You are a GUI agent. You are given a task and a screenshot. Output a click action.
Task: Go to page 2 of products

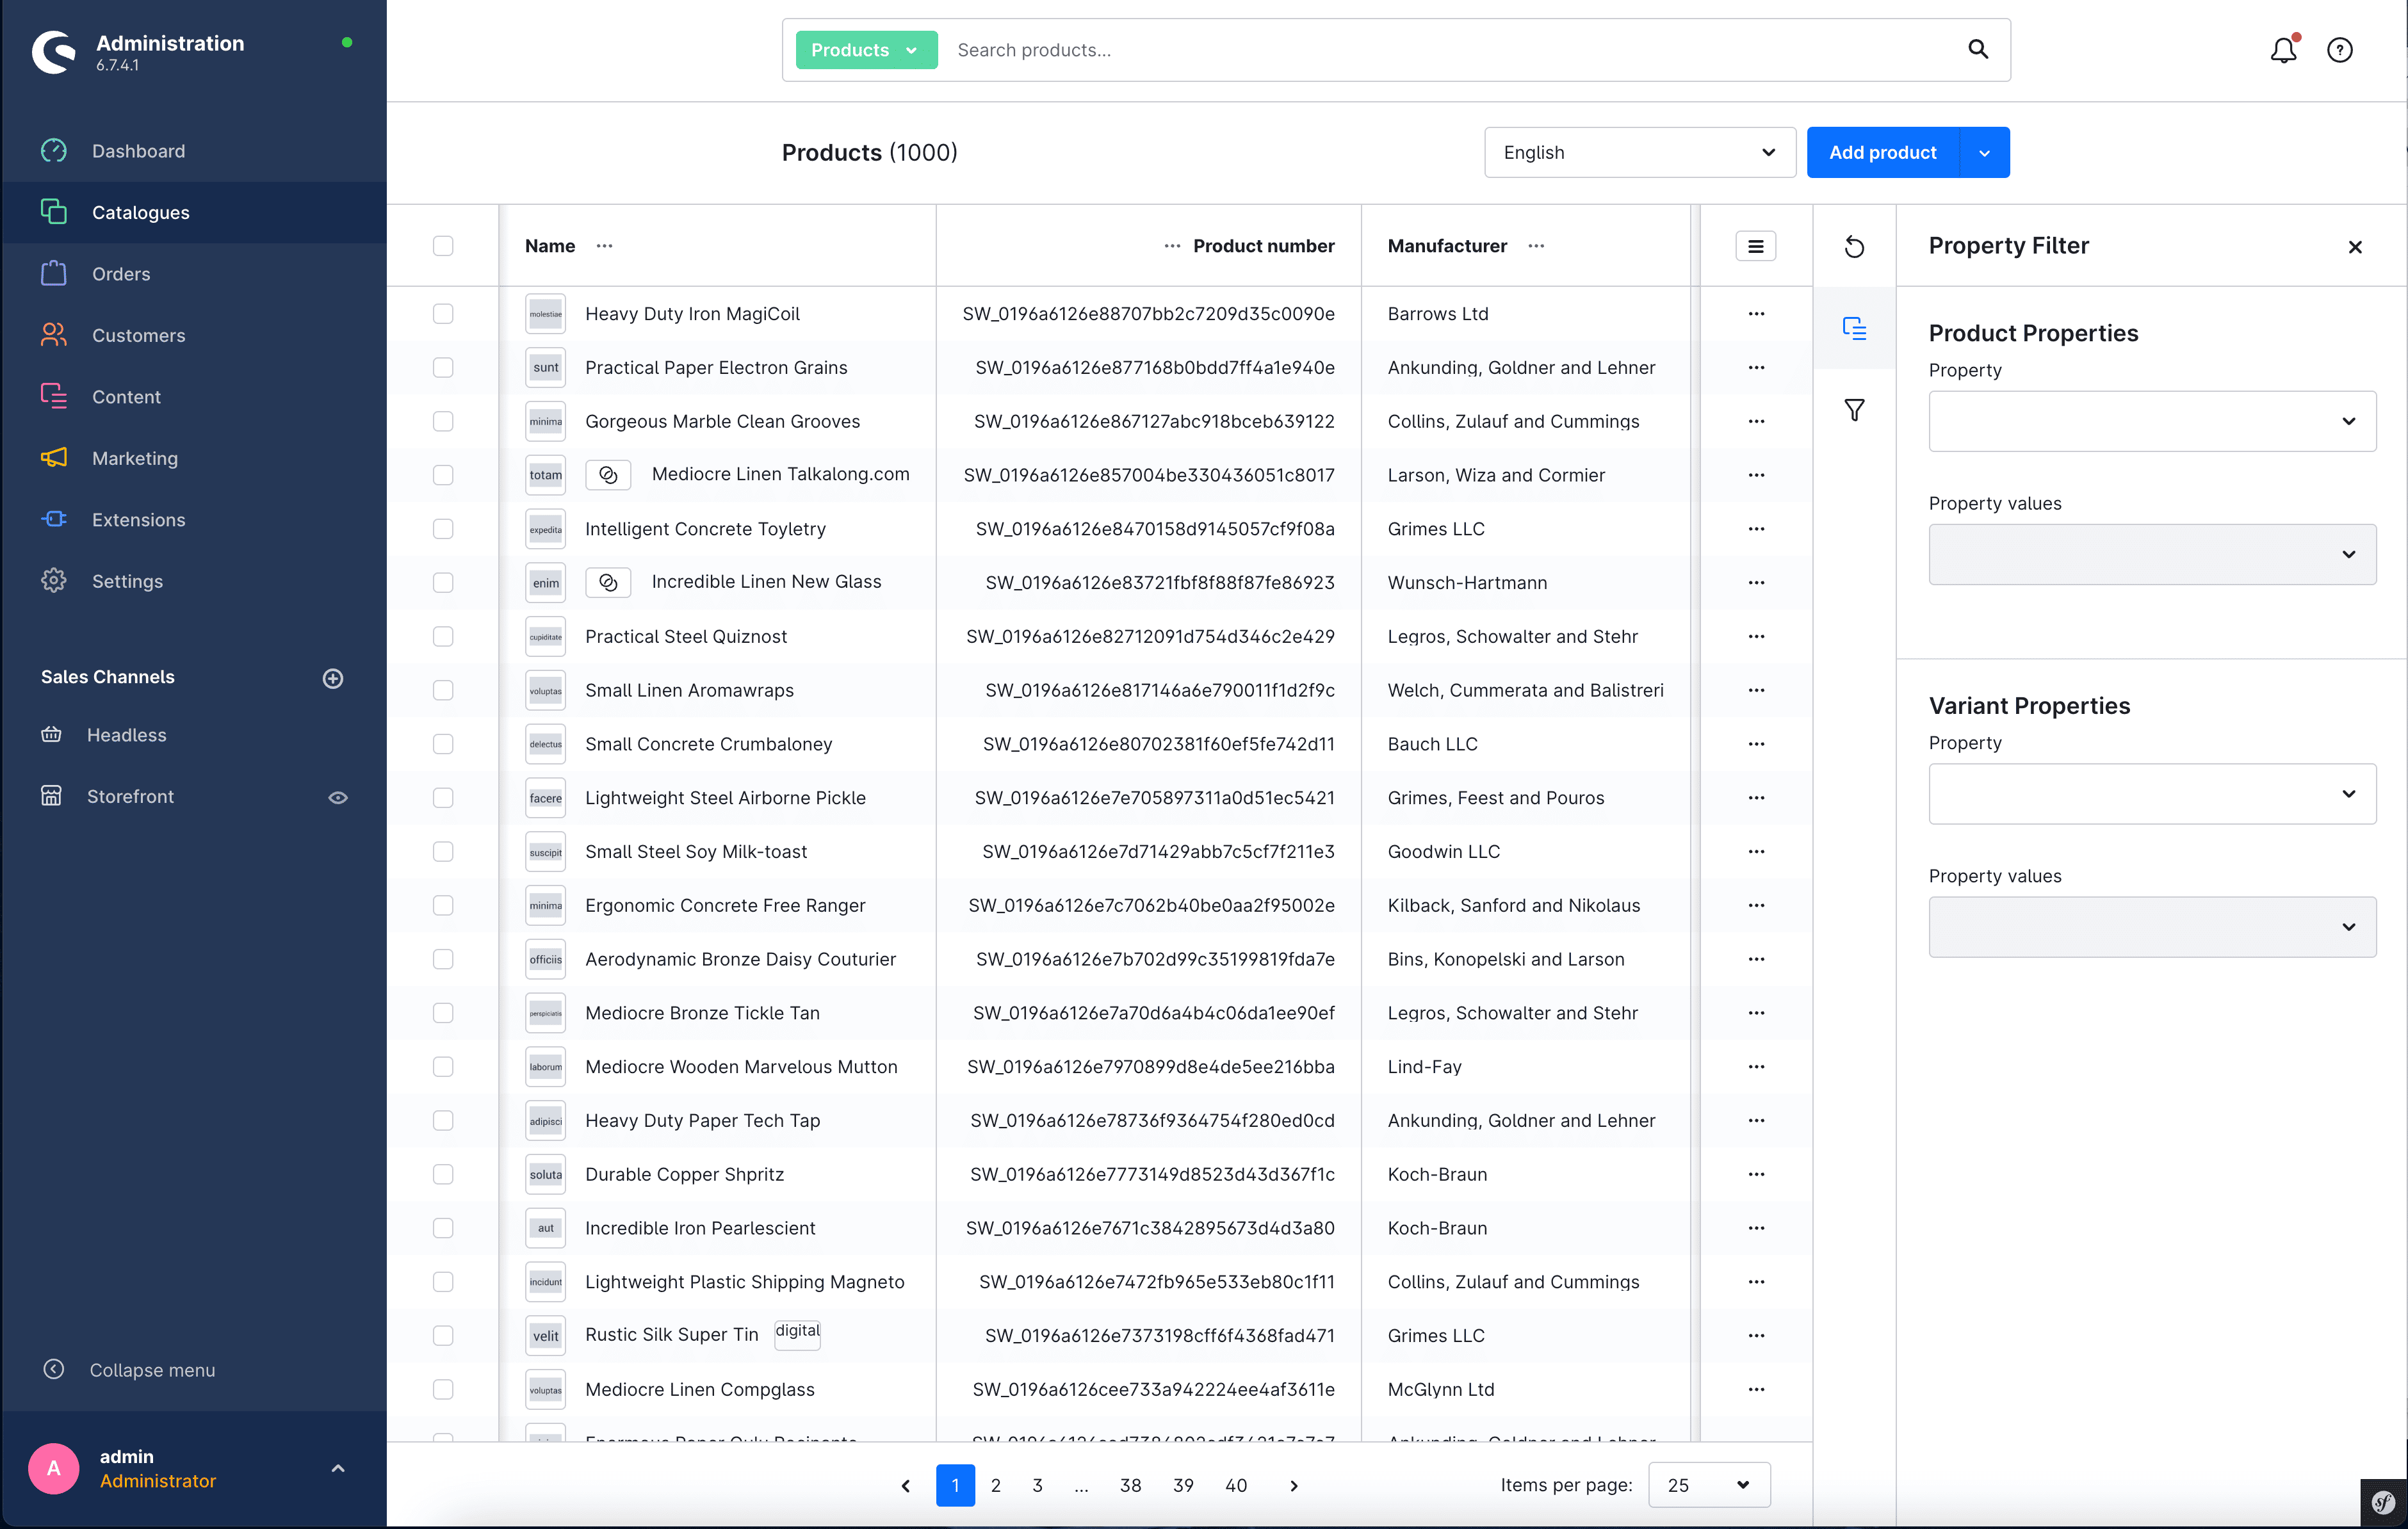tap(995, 1485)
